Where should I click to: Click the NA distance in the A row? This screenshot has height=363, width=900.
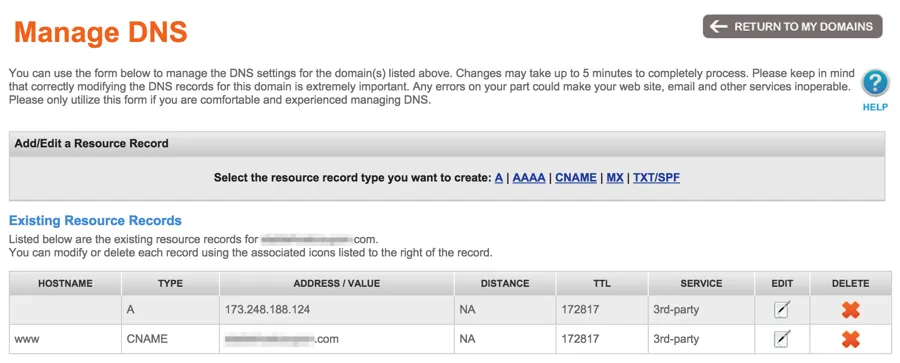coord(505,310)
